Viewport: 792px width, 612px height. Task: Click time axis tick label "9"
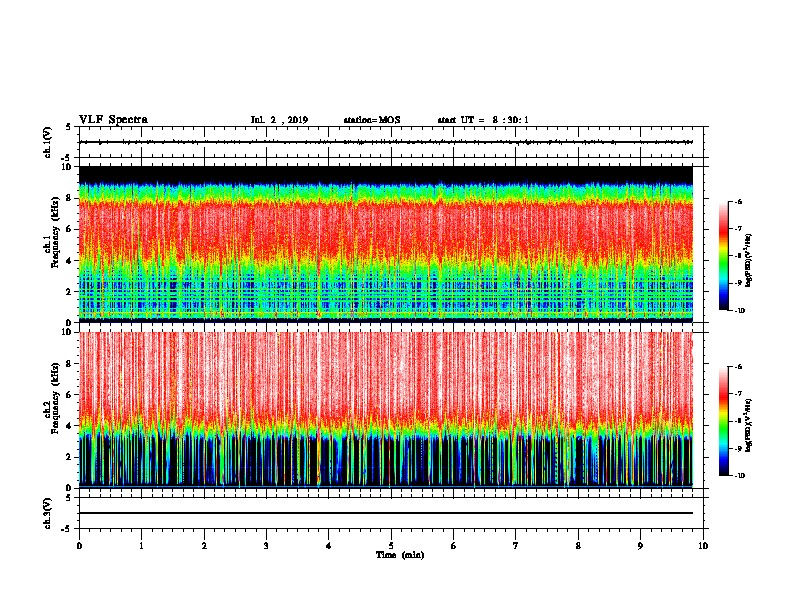[x=640, y=546]
